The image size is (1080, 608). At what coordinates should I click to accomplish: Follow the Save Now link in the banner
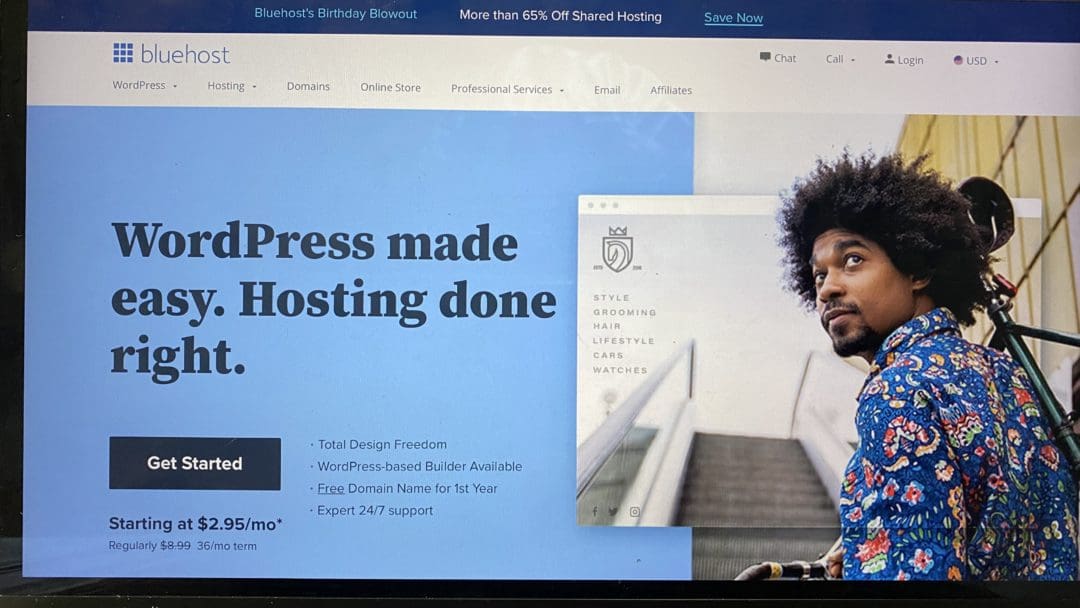click(x=732, y=17)
